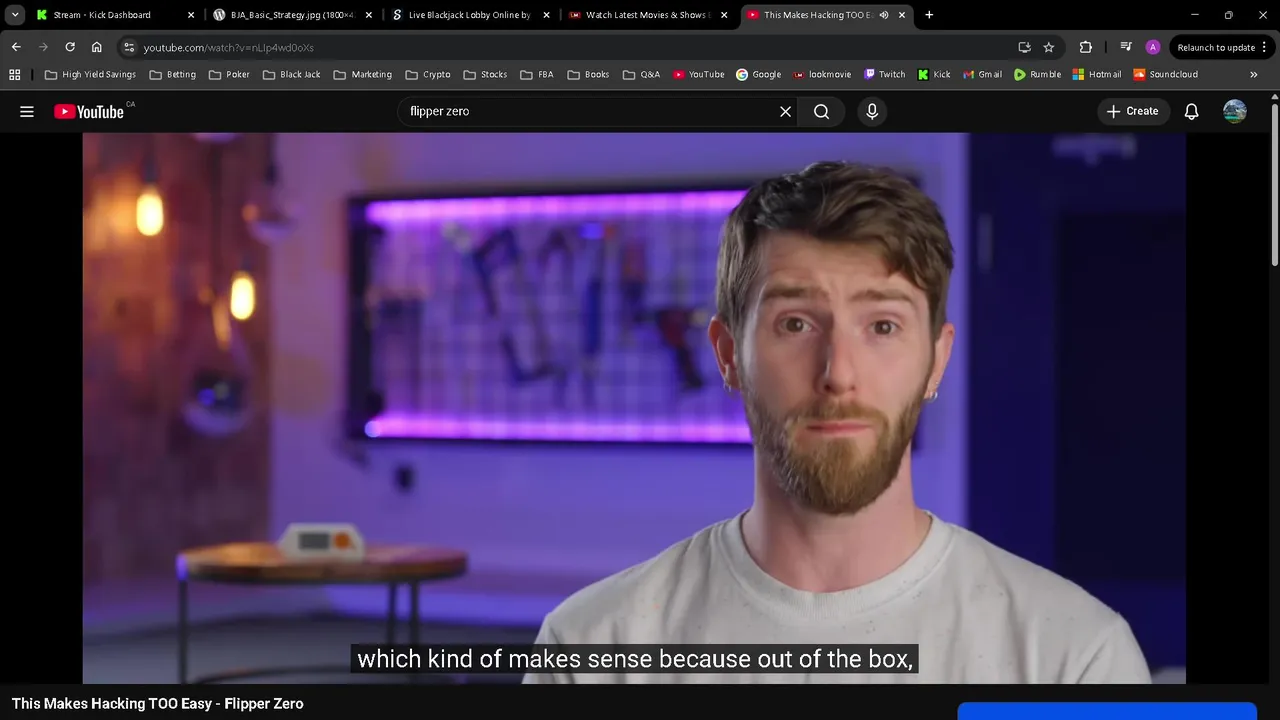Open a new browser tab
The height and width of the screenshot is (720, 1280).
pos(929,15)
